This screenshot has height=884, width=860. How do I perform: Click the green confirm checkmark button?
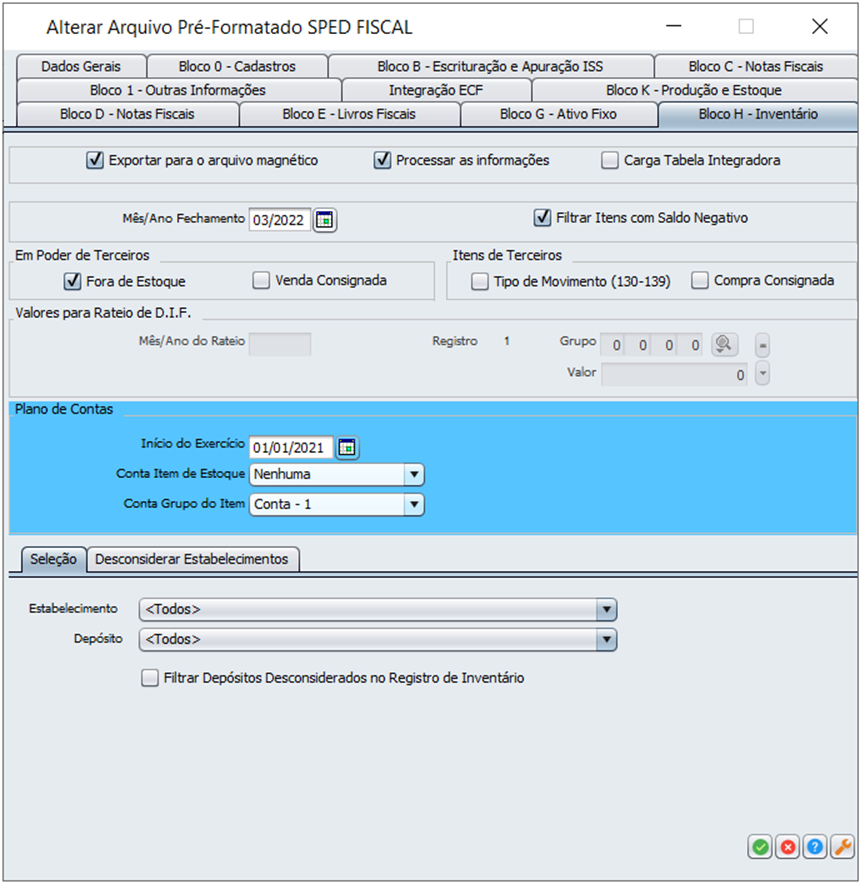pyautogui.click(x=760, y=846)
